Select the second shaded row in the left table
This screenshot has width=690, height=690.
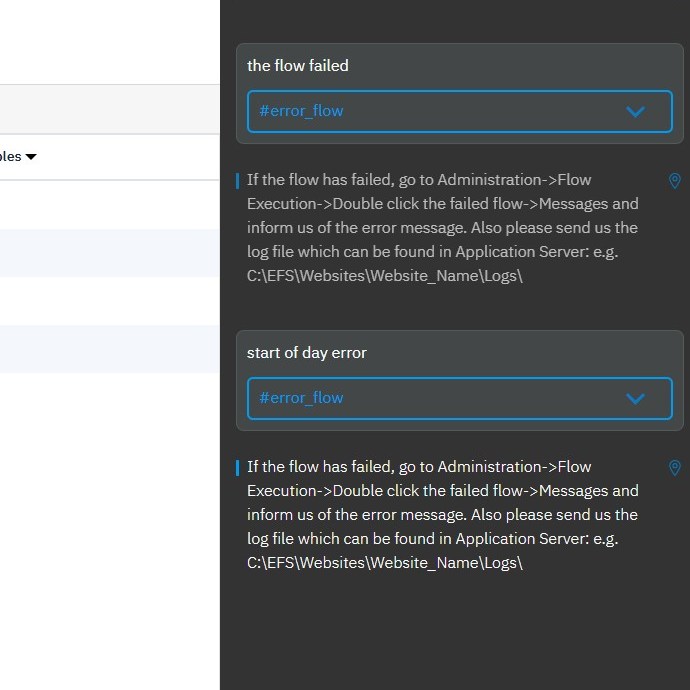click(109, 349)
